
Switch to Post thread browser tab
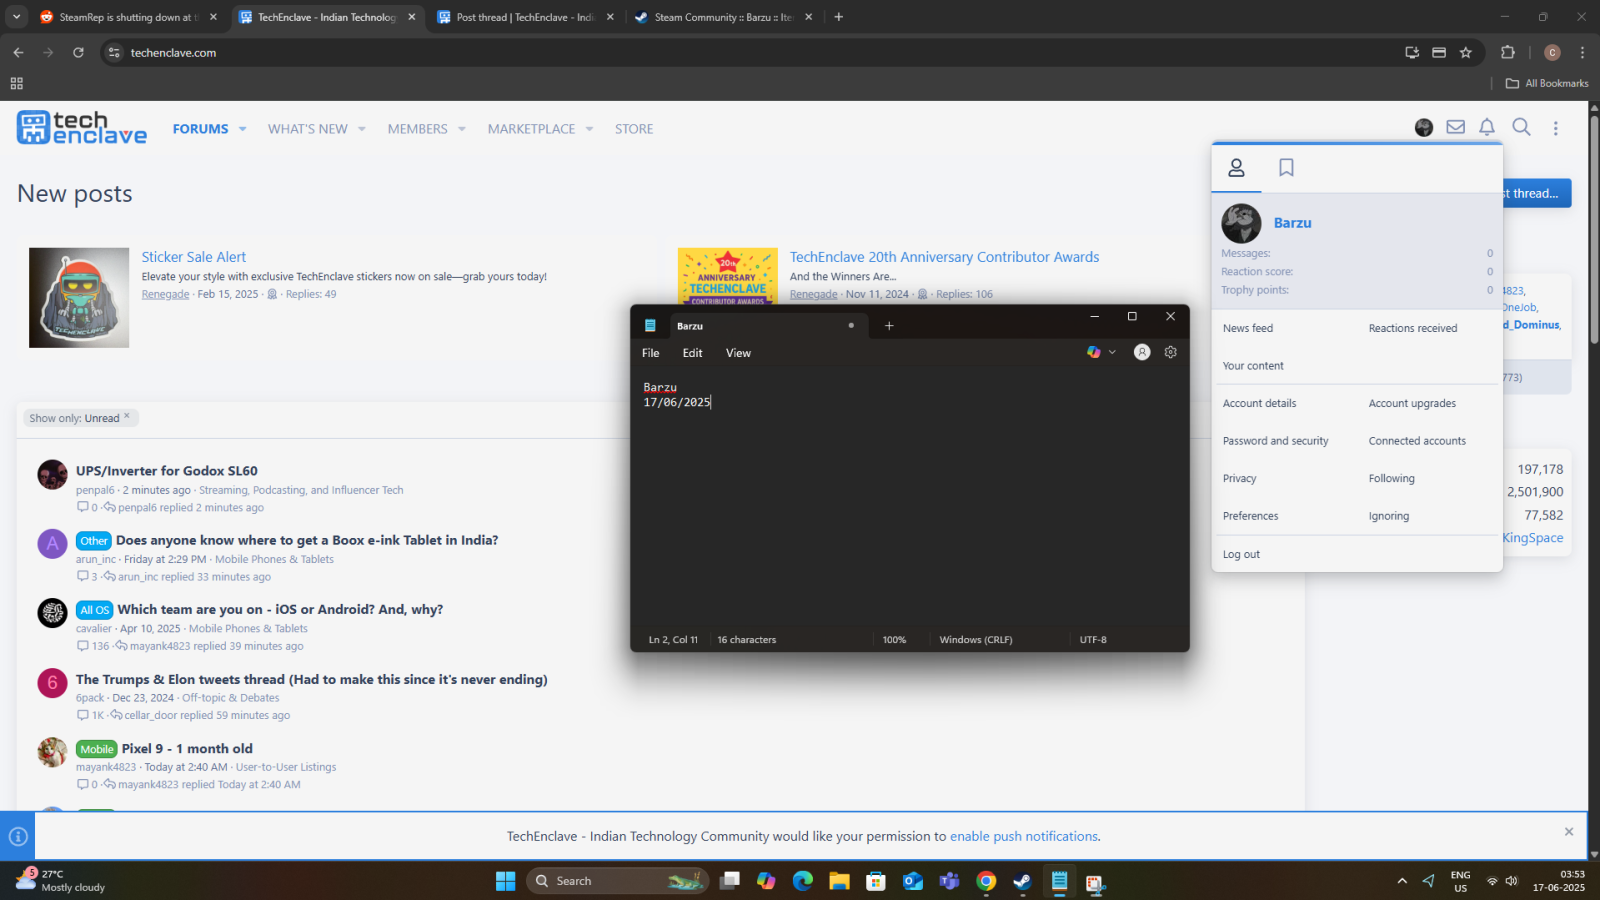coord(525,17)
